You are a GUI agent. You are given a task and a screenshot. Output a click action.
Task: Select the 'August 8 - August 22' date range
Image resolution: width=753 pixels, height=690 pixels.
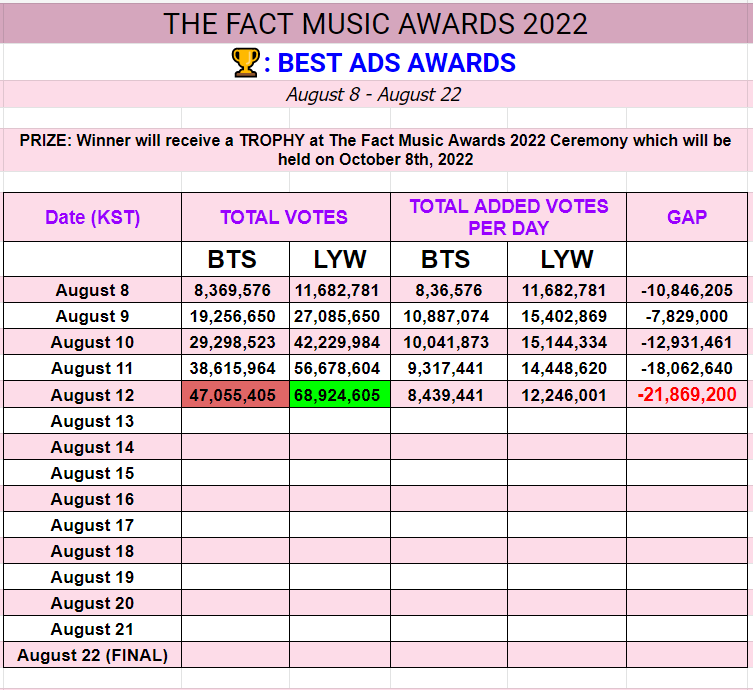pos(374,95)
